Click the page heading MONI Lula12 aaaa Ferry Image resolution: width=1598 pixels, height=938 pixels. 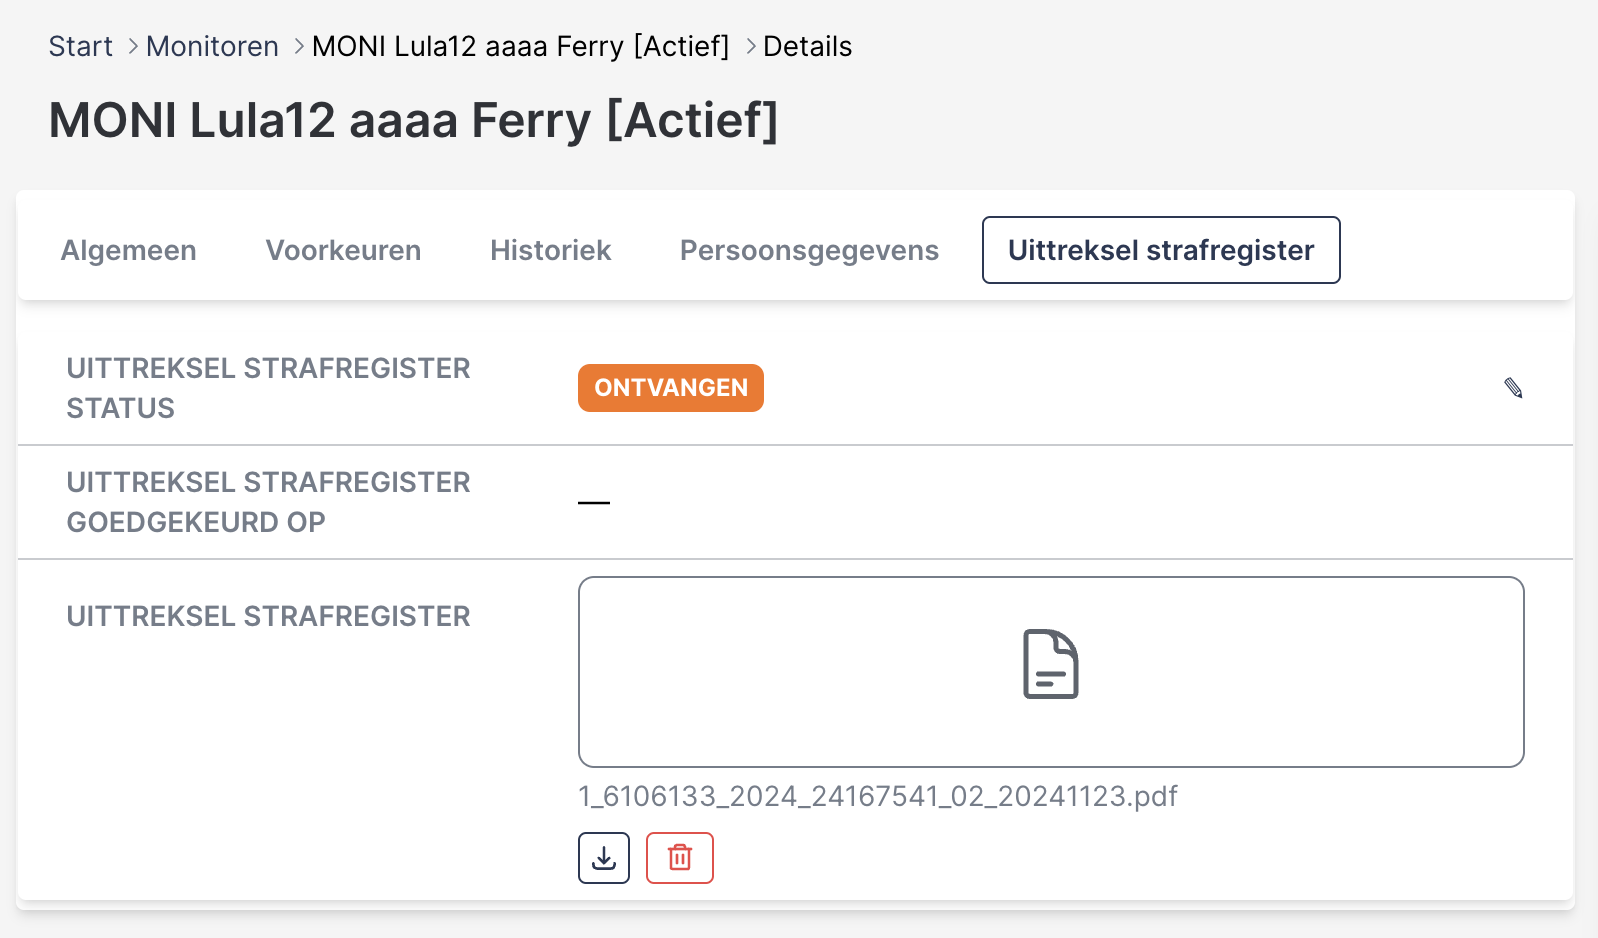tap(413, 121)
